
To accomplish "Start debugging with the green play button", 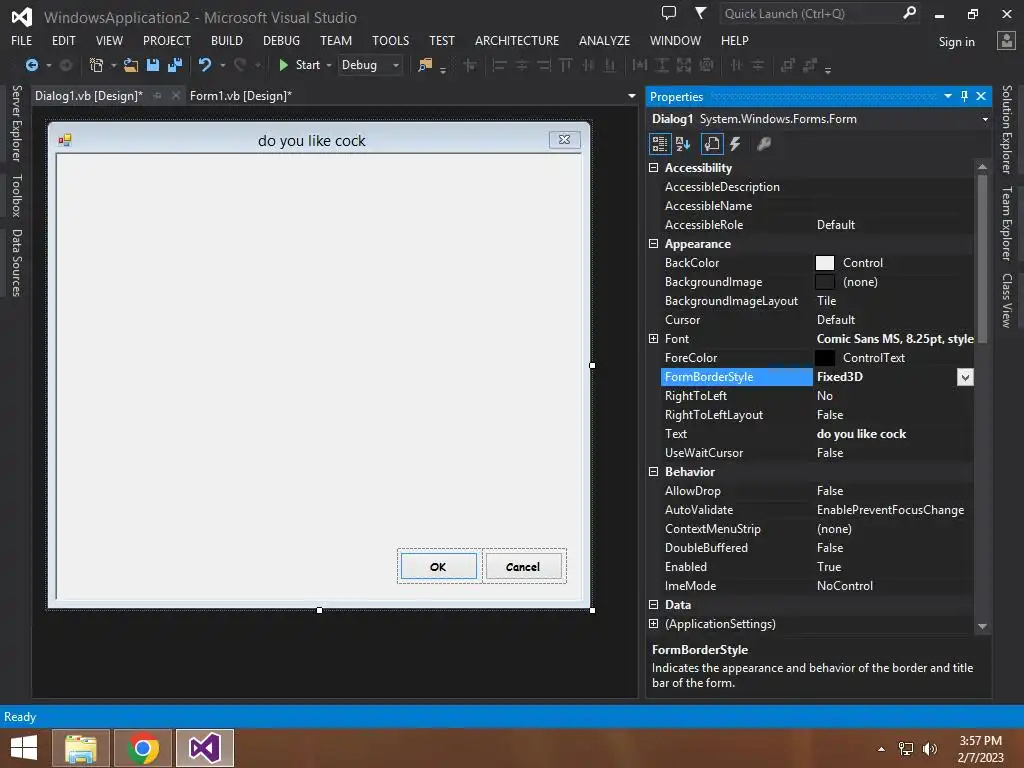I will 283,65.
